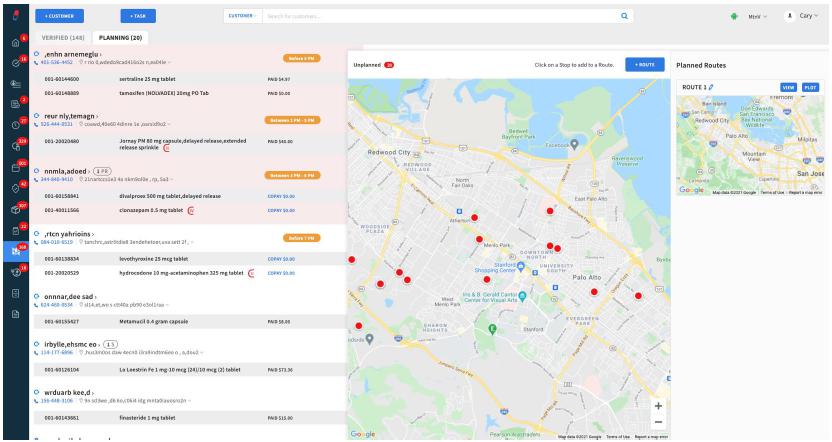Click the magnifier search icon
This screenshot has height=442, width=832.
coord(624,16)
